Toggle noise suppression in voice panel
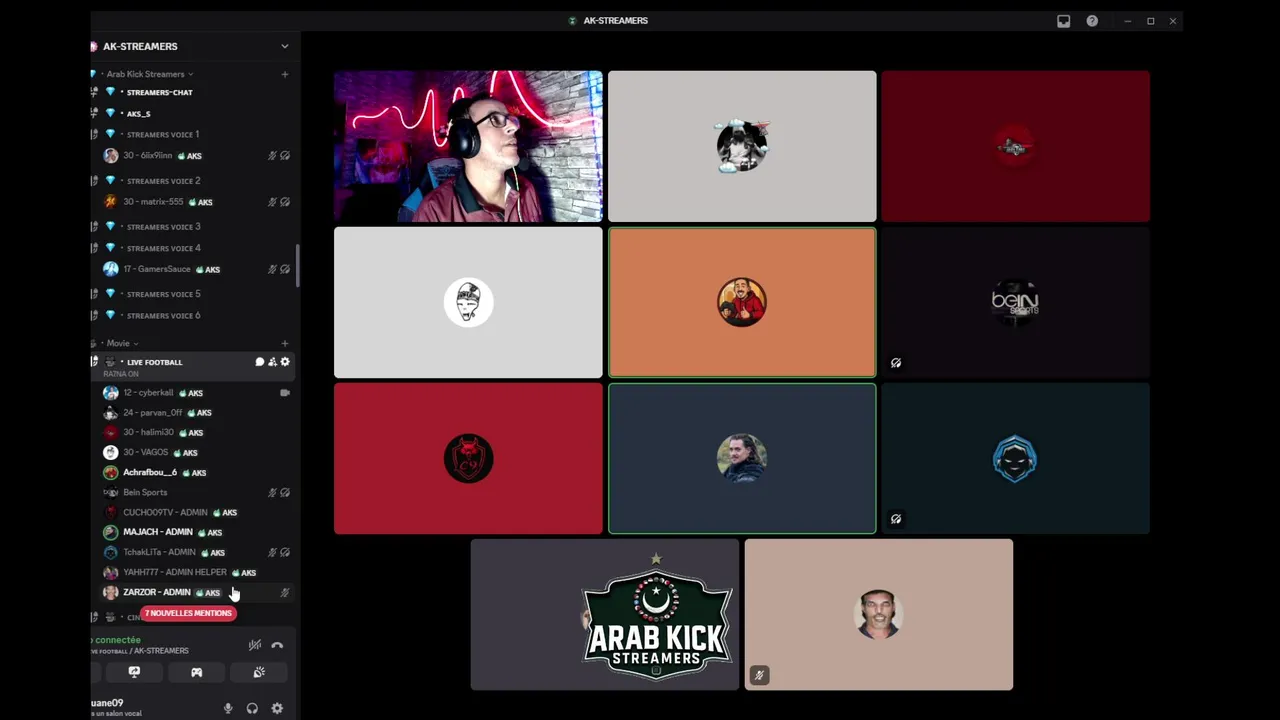Image resolution: width=1280 pixels, height=720 pixels. (x=255, y=645)
